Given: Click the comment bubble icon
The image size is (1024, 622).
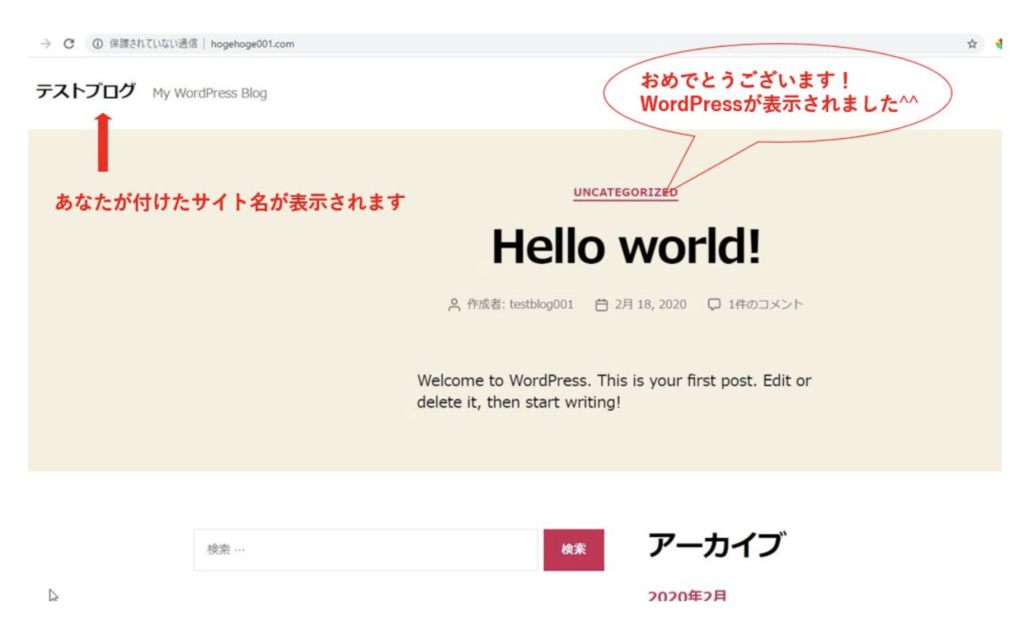Looking at the screenshot, I should click(x=714, y=304).
